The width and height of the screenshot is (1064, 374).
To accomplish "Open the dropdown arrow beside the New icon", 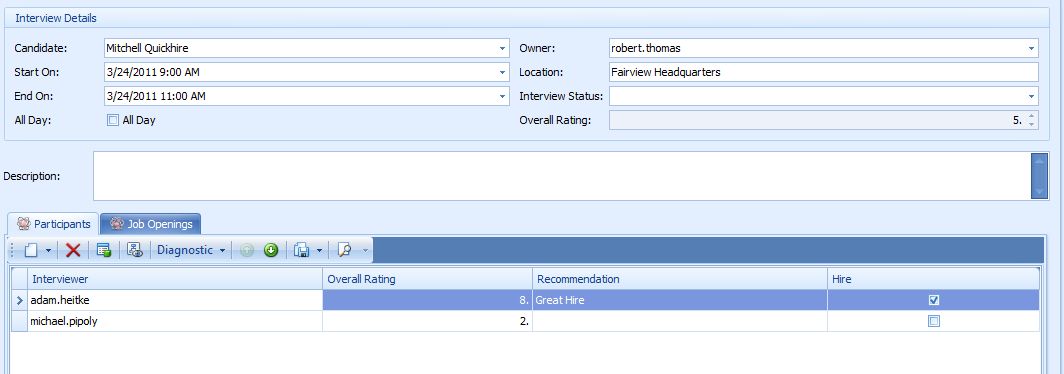I will (x=48, y=250).
